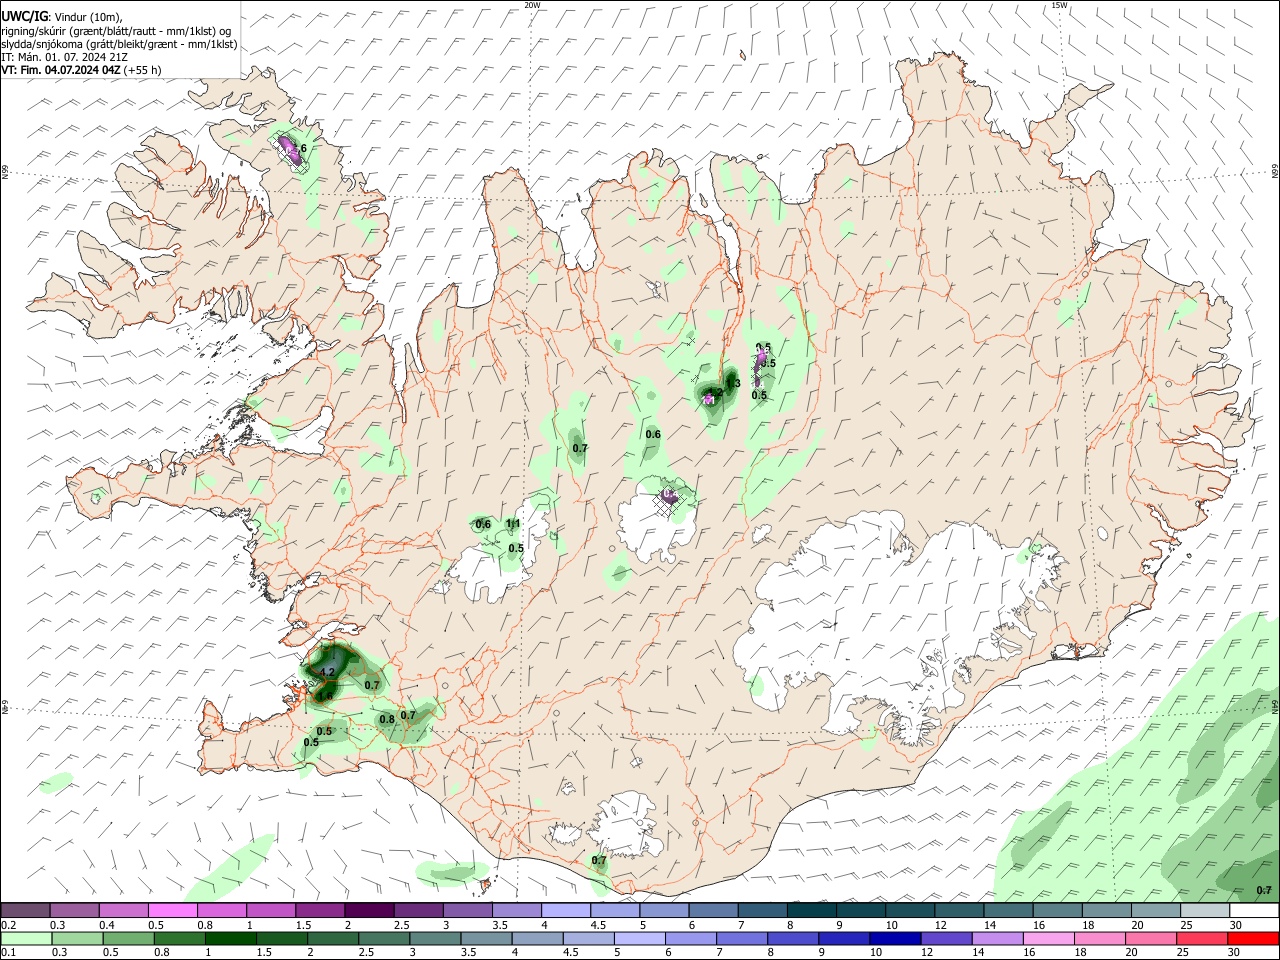Screen dimensions: 1280x960
Task: Click the 4.2 rainfall value on the map
Action: [327, 672]
